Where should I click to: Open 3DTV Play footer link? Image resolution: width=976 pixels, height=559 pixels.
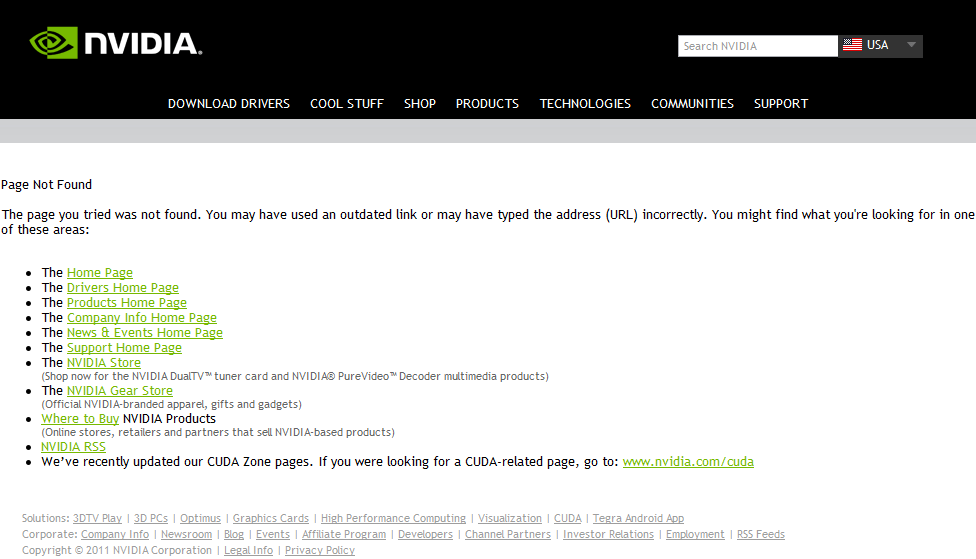click(97, 518)
